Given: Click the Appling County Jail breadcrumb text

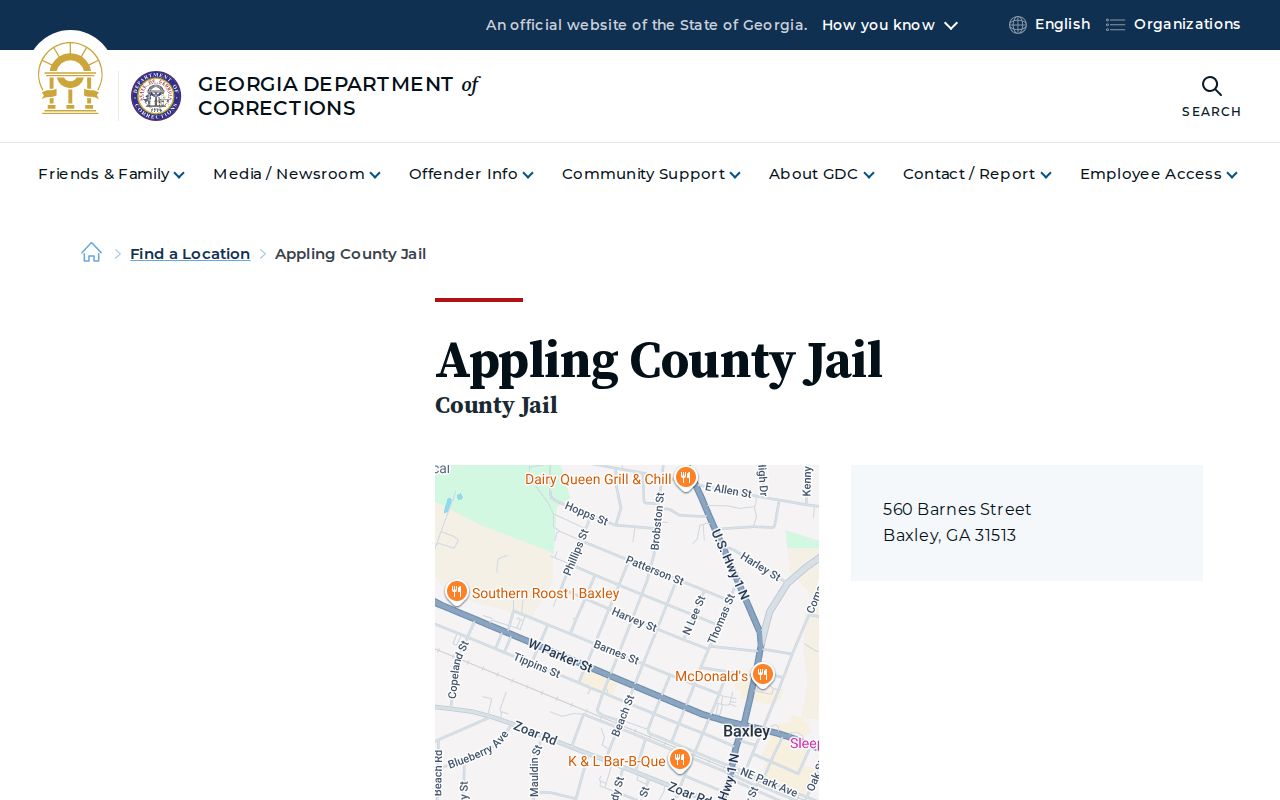Looking at the screenshot, I should tap(350, 254).
